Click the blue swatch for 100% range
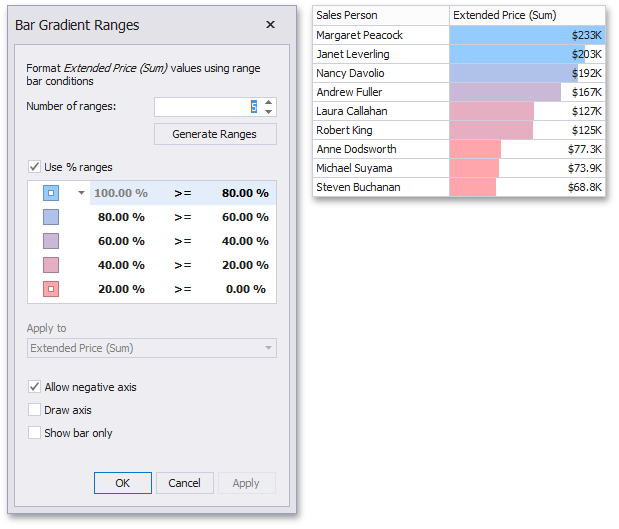Viewport: 619px width, 529px height. (x=51, y=193)
